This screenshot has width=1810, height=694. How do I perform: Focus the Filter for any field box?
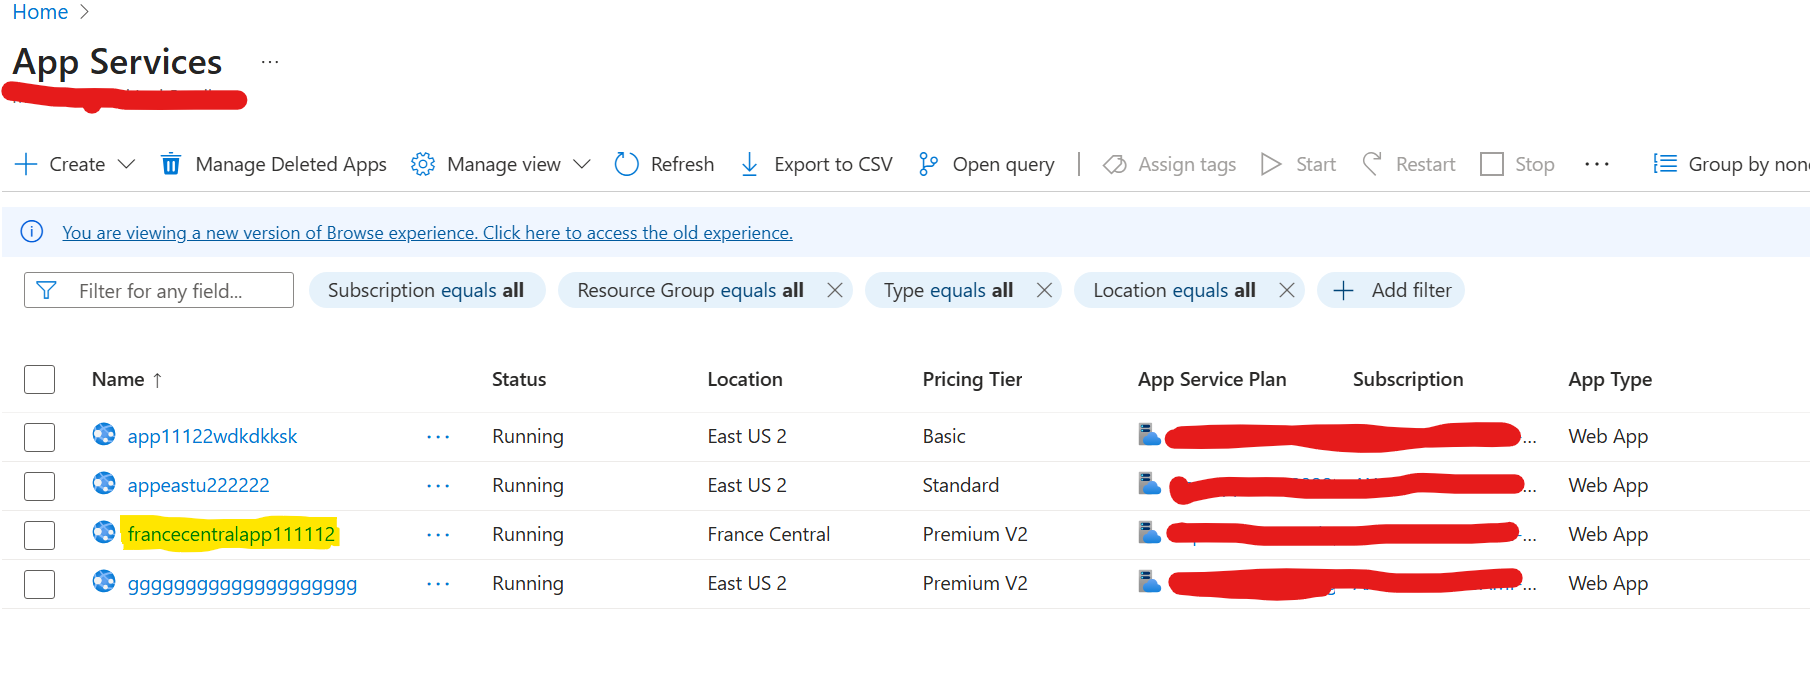[159, 290]
